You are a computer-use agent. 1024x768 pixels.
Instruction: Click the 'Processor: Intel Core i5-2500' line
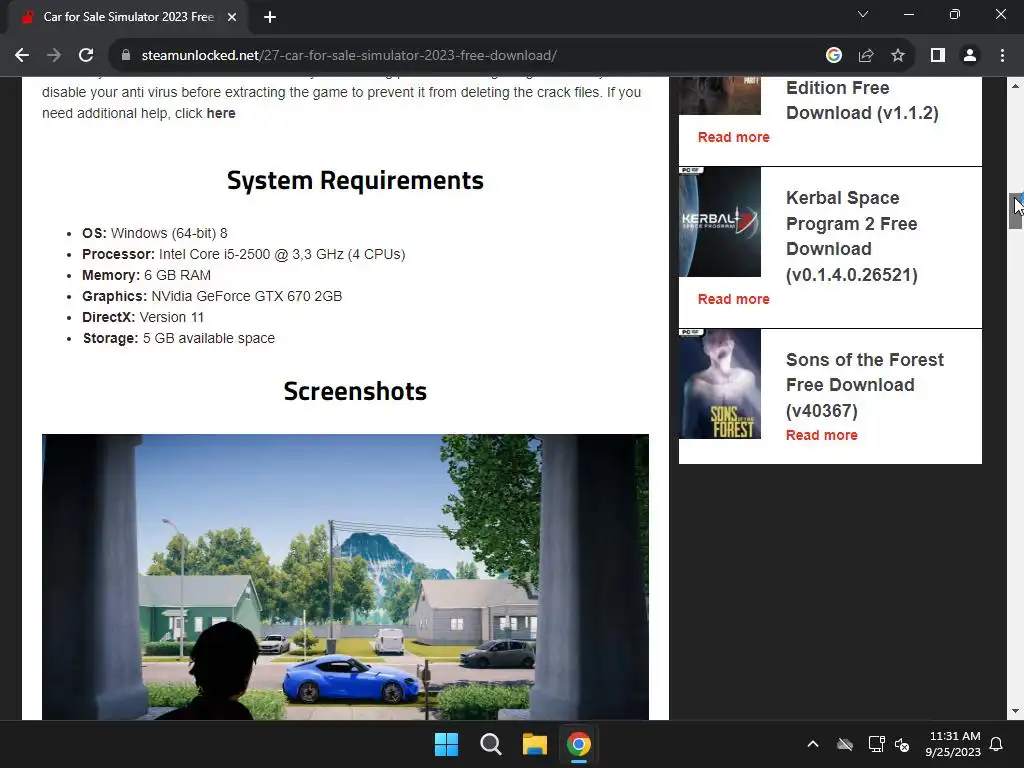tap(244, 254)
